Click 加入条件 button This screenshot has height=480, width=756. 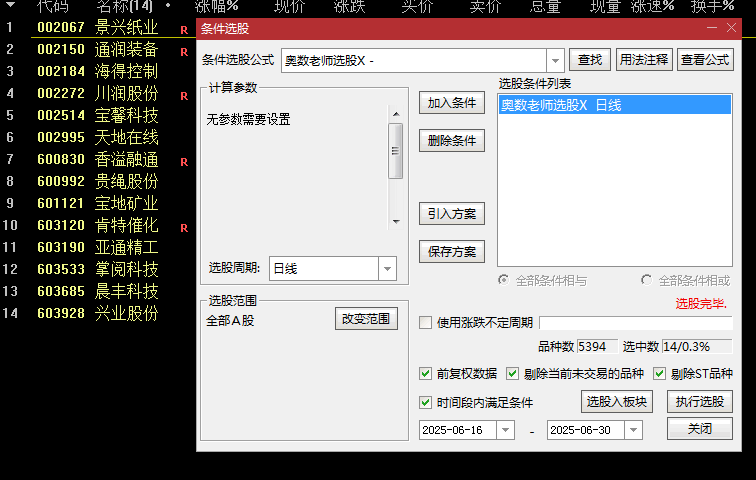pyautogui.click(x=452, y=103)
